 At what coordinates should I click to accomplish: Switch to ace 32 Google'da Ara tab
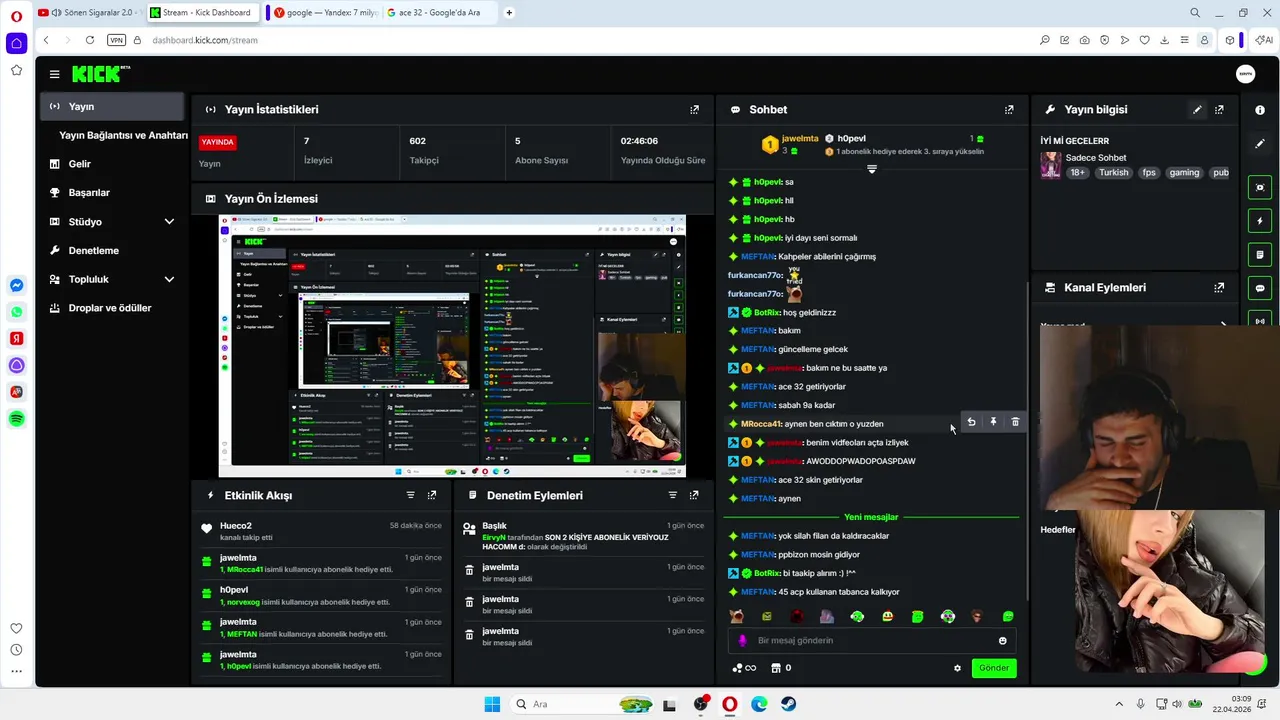tap(438, 13)
